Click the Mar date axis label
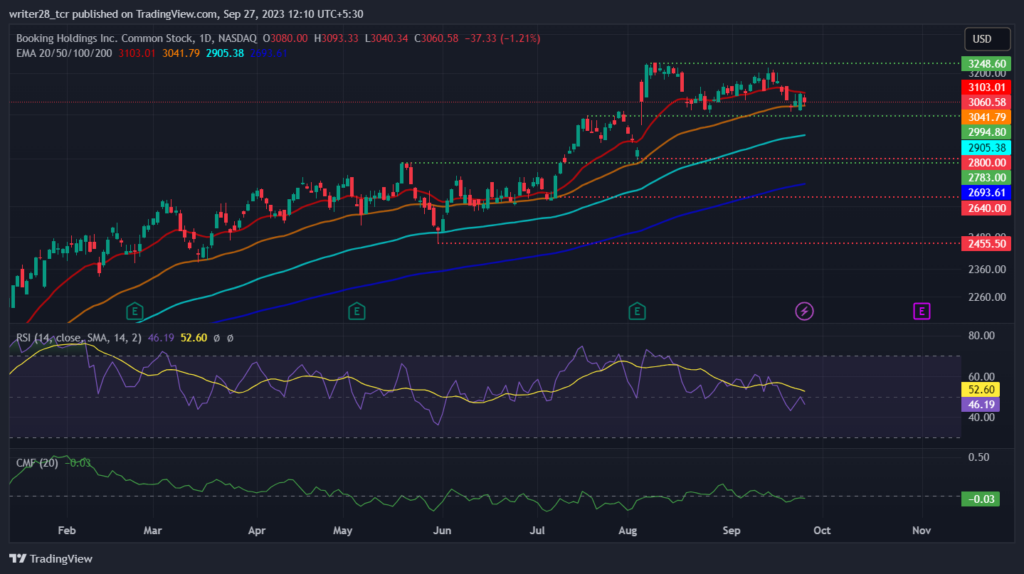1024x574 pixels. click(152, 530)
